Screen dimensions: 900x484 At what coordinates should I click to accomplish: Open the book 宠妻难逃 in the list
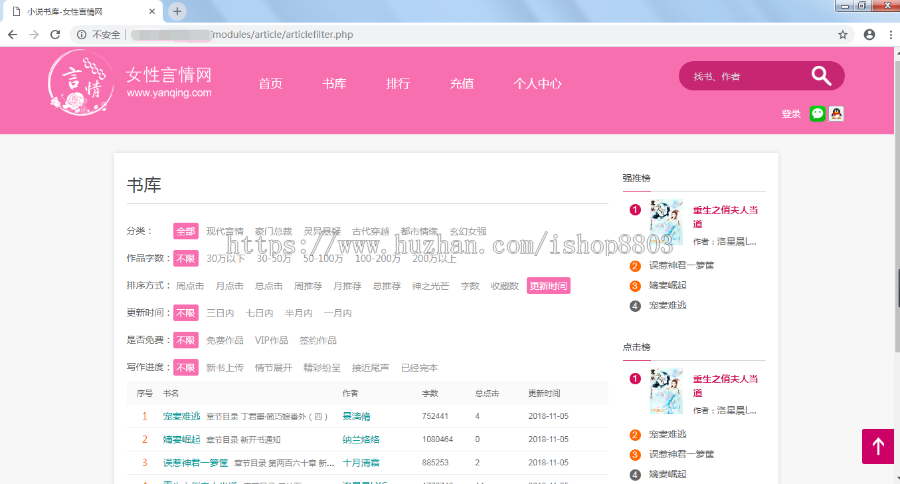(182, 416)
